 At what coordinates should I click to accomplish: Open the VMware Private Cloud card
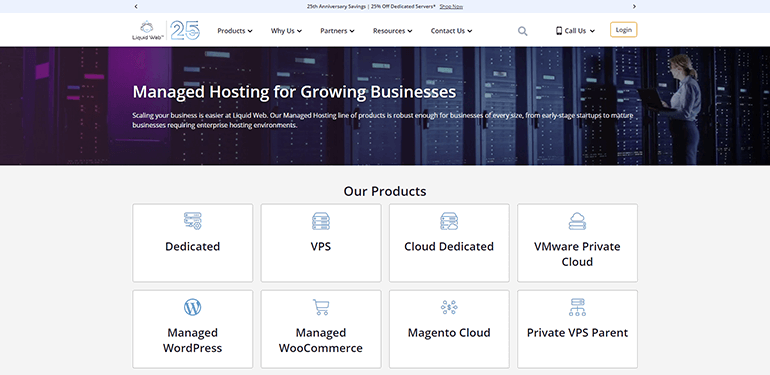pos(577,243)
